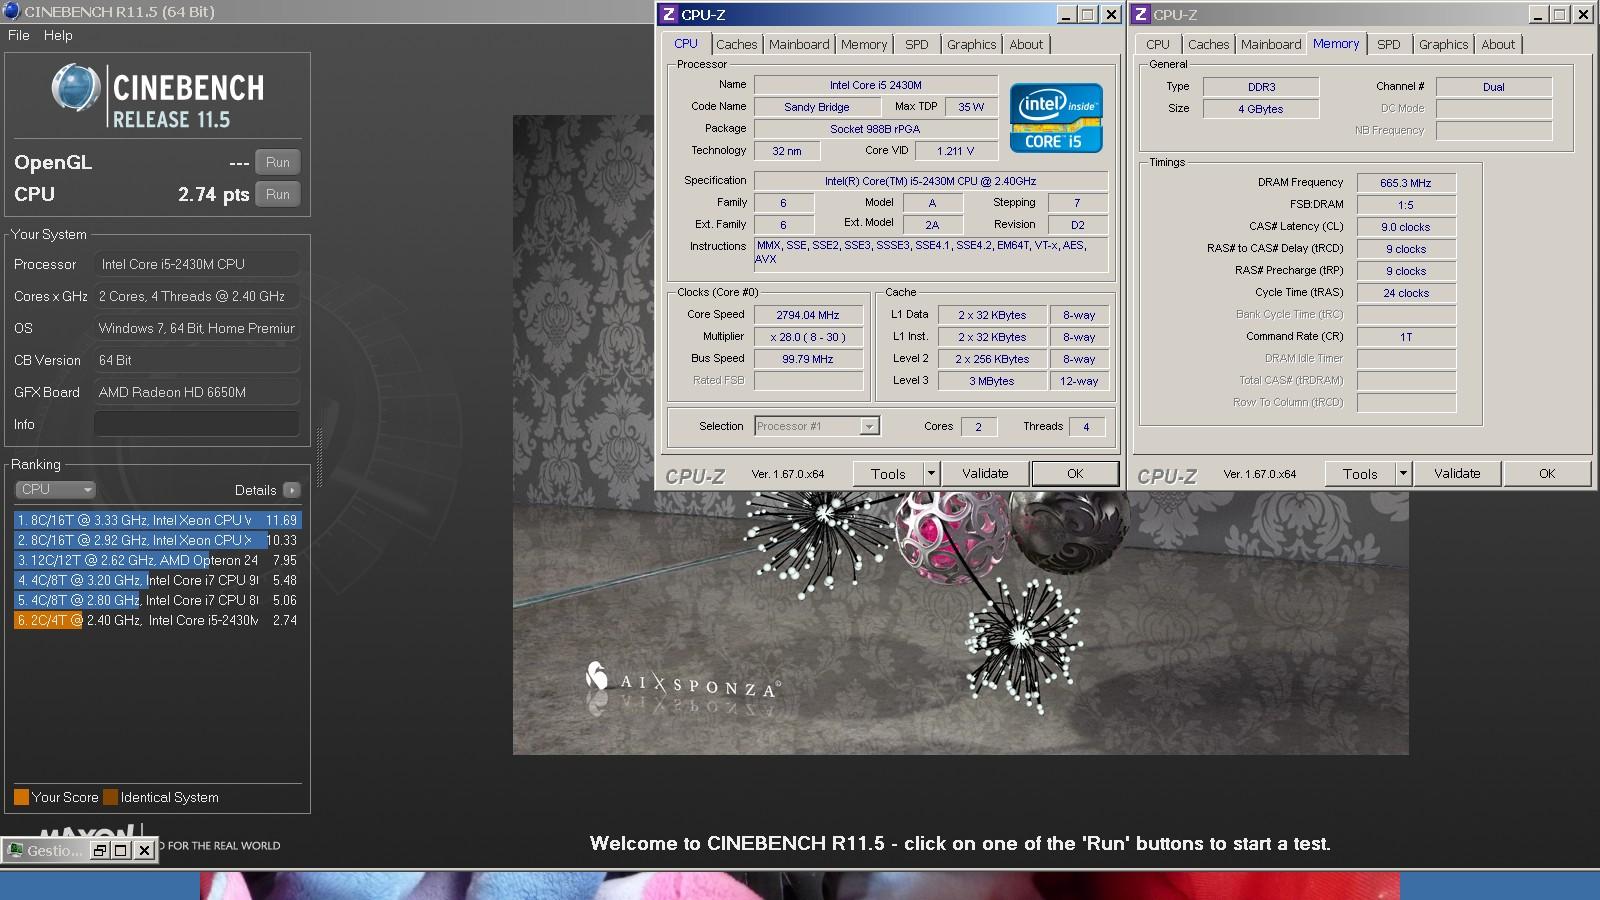Close the minimized Gestio... window
Viewport: 1600px width, 900px height.
tap(144, 850)
